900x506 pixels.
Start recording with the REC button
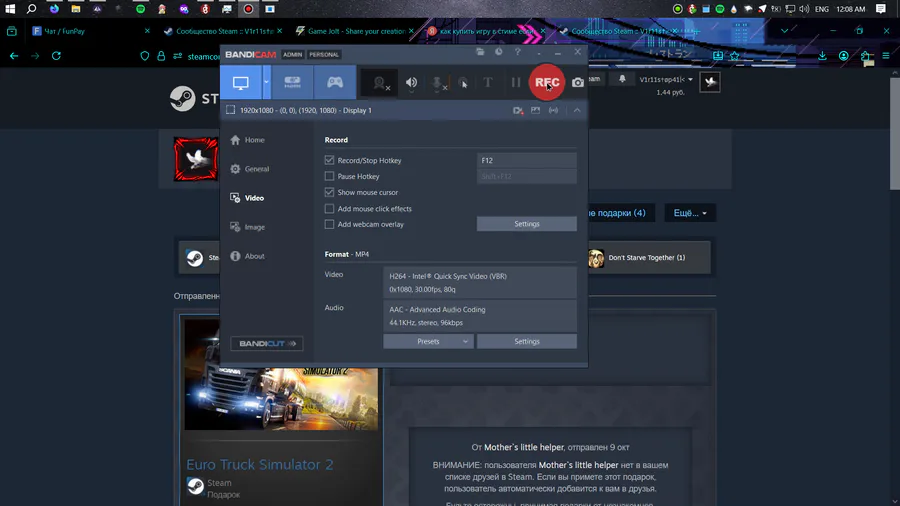(x=547, y=83)
